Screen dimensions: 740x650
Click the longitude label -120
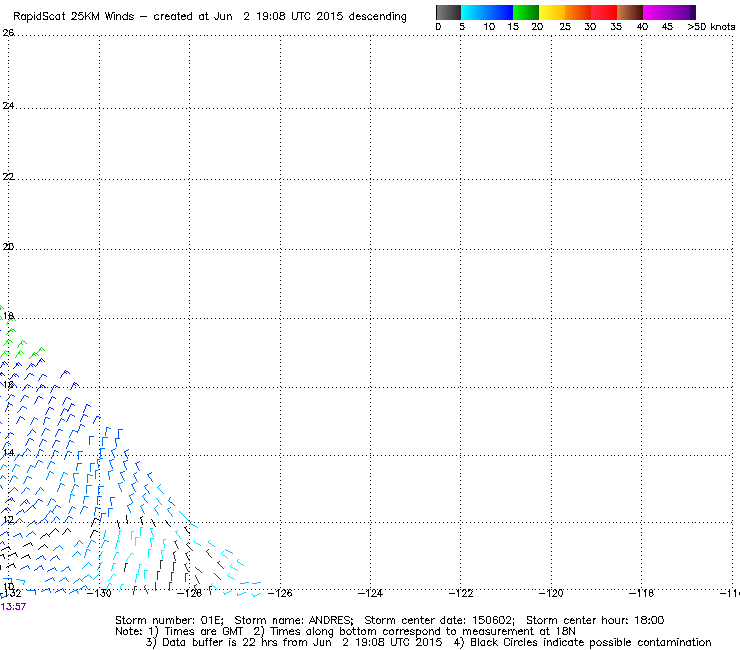[551, 593]
